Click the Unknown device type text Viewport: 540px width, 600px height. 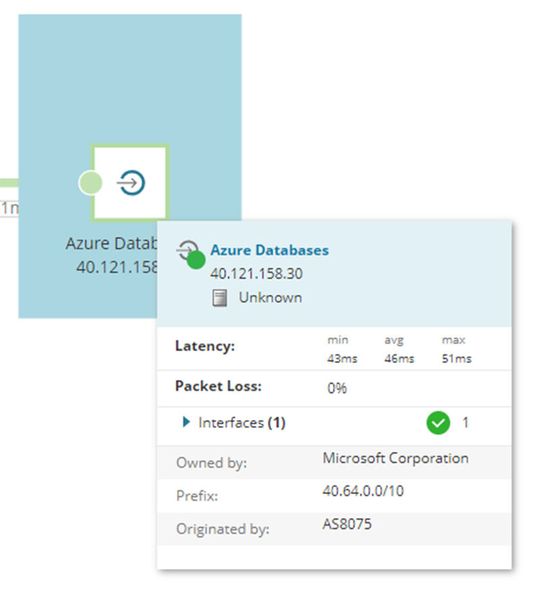click(x=270, y=298)
